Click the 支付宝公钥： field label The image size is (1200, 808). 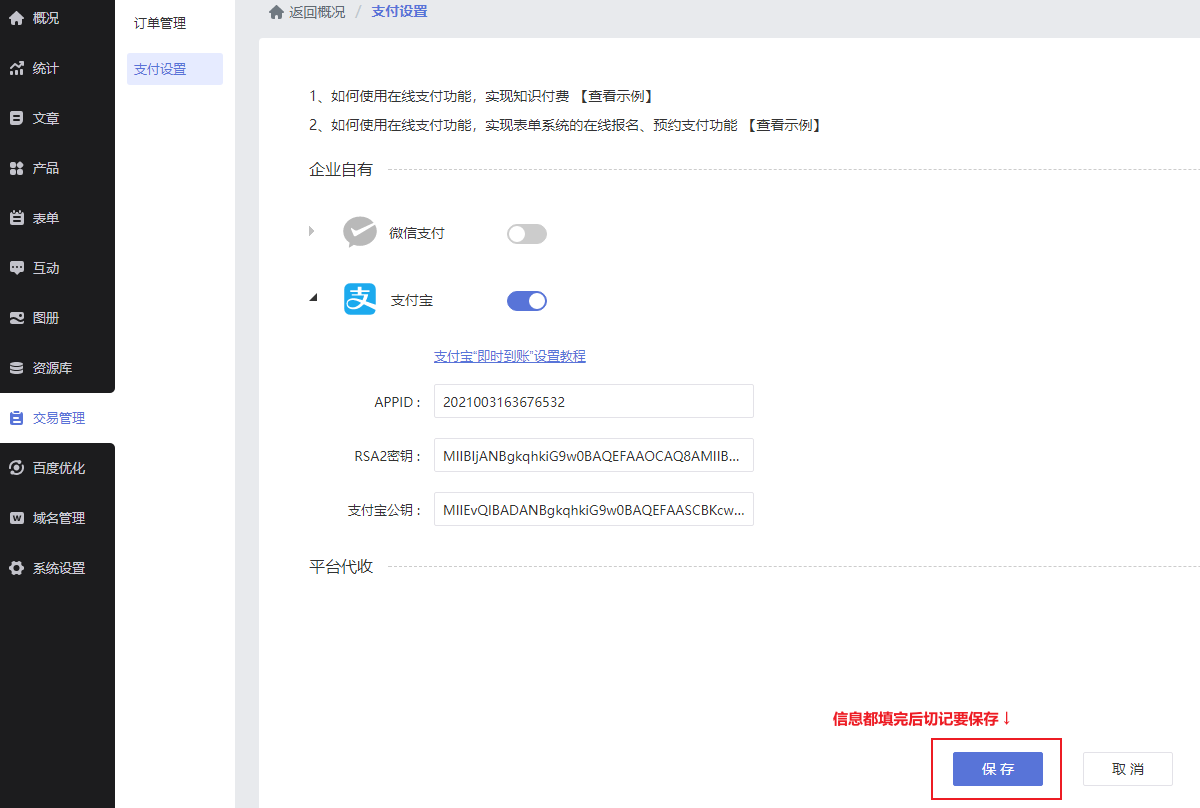point(385,510)
